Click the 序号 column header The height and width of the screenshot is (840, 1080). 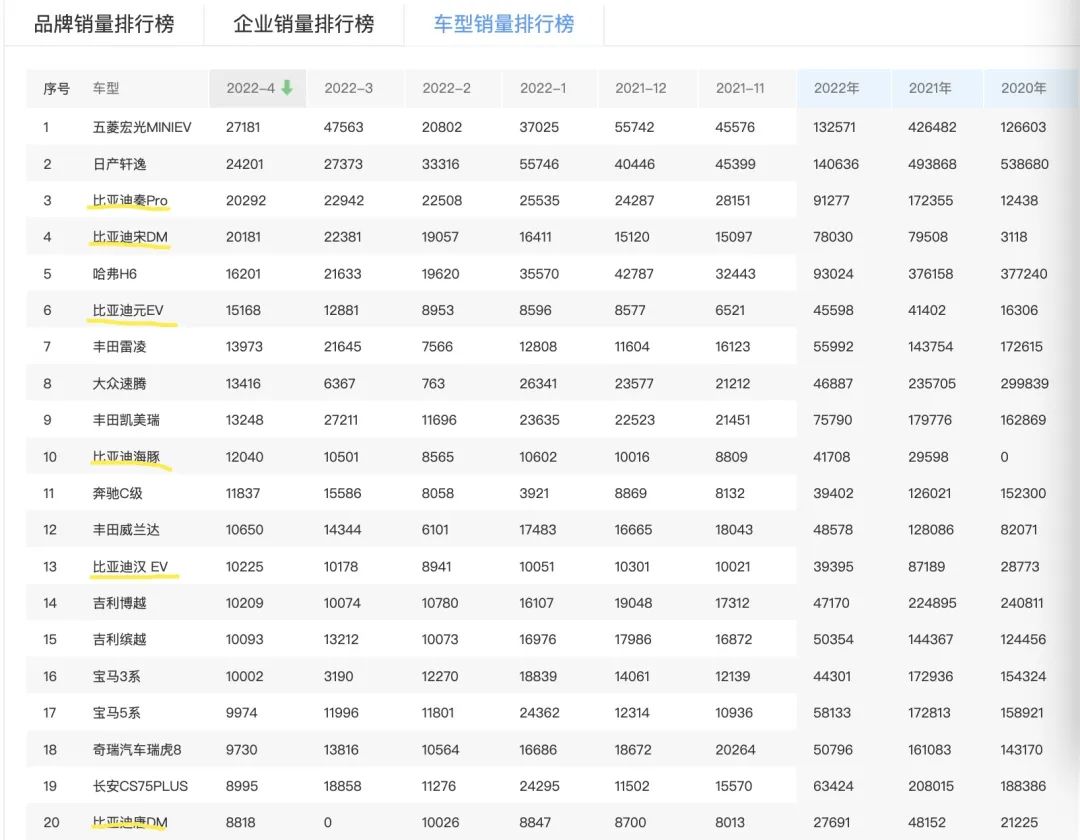[56, 88]
